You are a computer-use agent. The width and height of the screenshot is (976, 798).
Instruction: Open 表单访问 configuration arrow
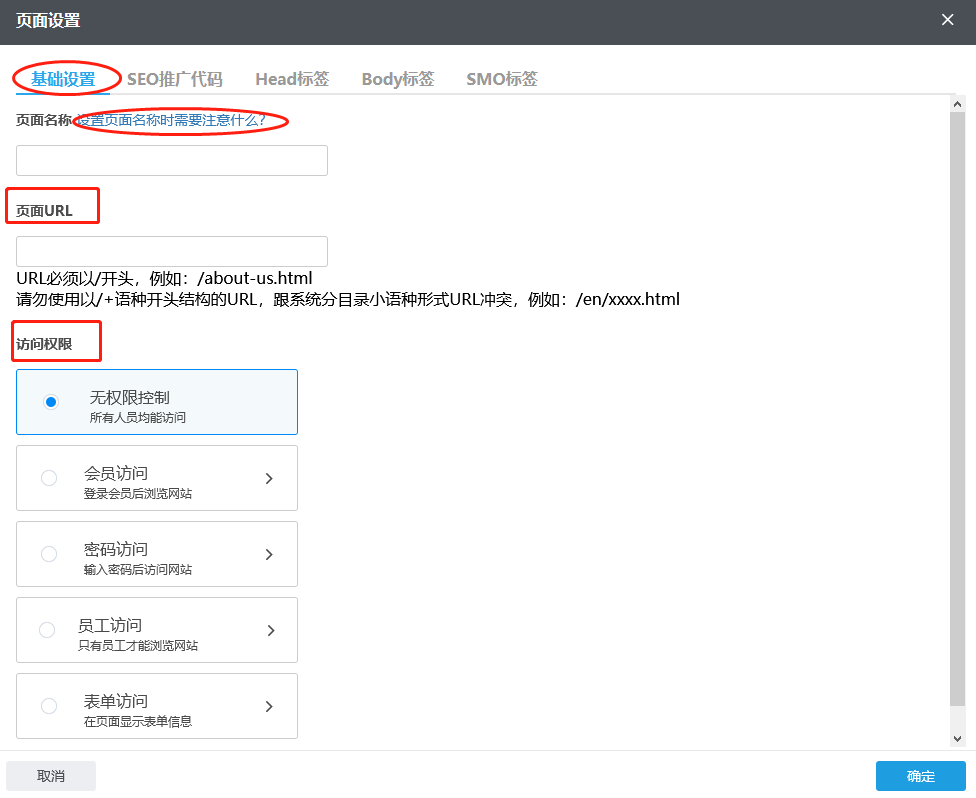pyautogui.click(x=268, y=706)
